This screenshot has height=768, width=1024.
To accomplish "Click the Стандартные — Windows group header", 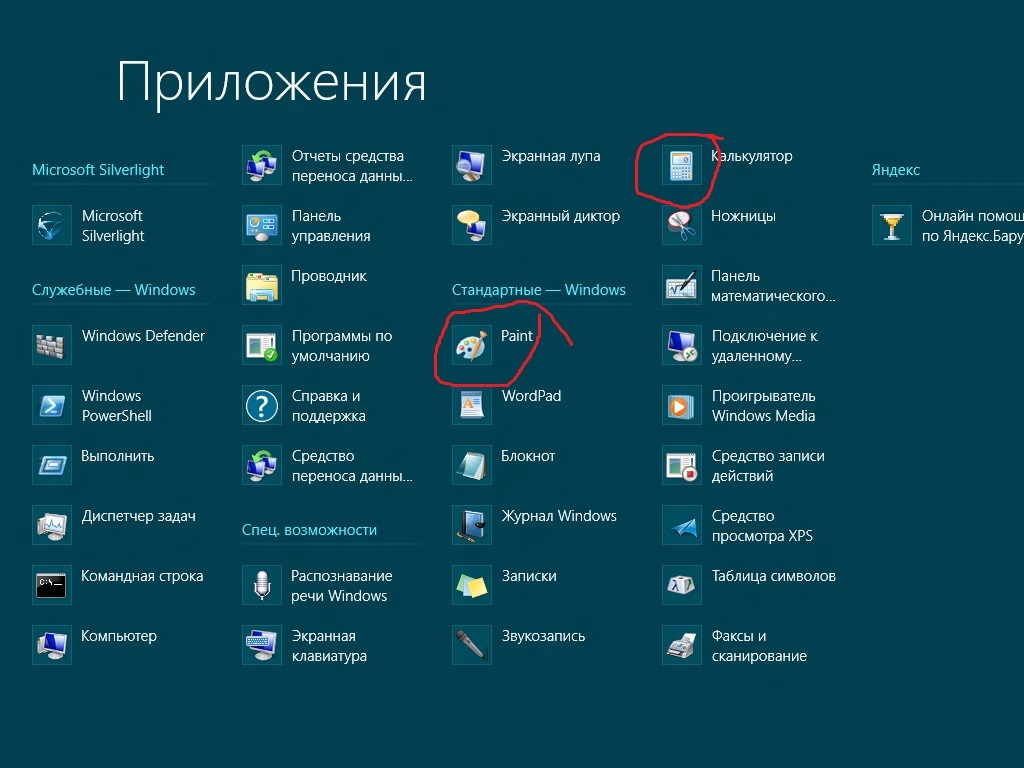I will click(539, 290).
